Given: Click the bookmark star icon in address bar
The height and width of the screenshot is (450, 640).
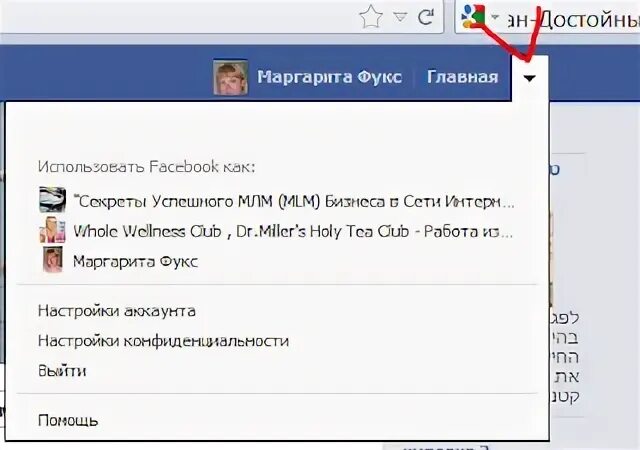Looking at the screenshot, I should [x=371, y=18].
